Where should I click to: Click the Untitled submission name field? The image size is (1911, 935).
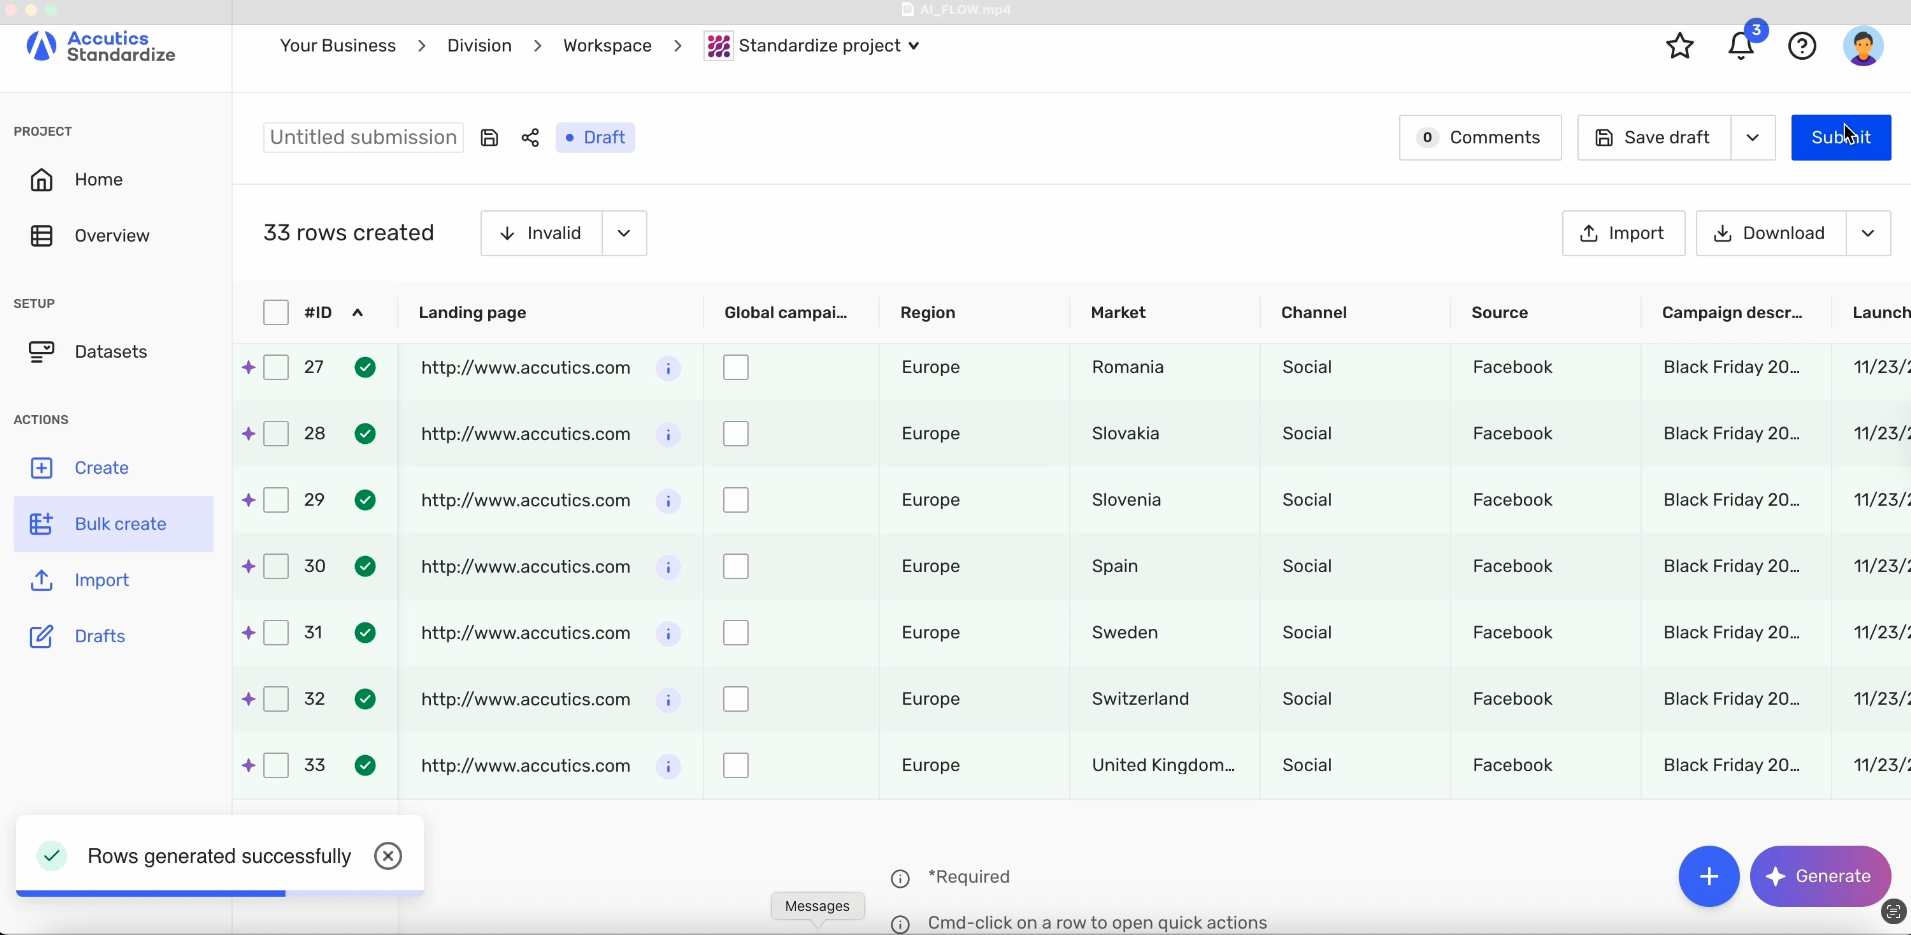(x=363, y=138)
